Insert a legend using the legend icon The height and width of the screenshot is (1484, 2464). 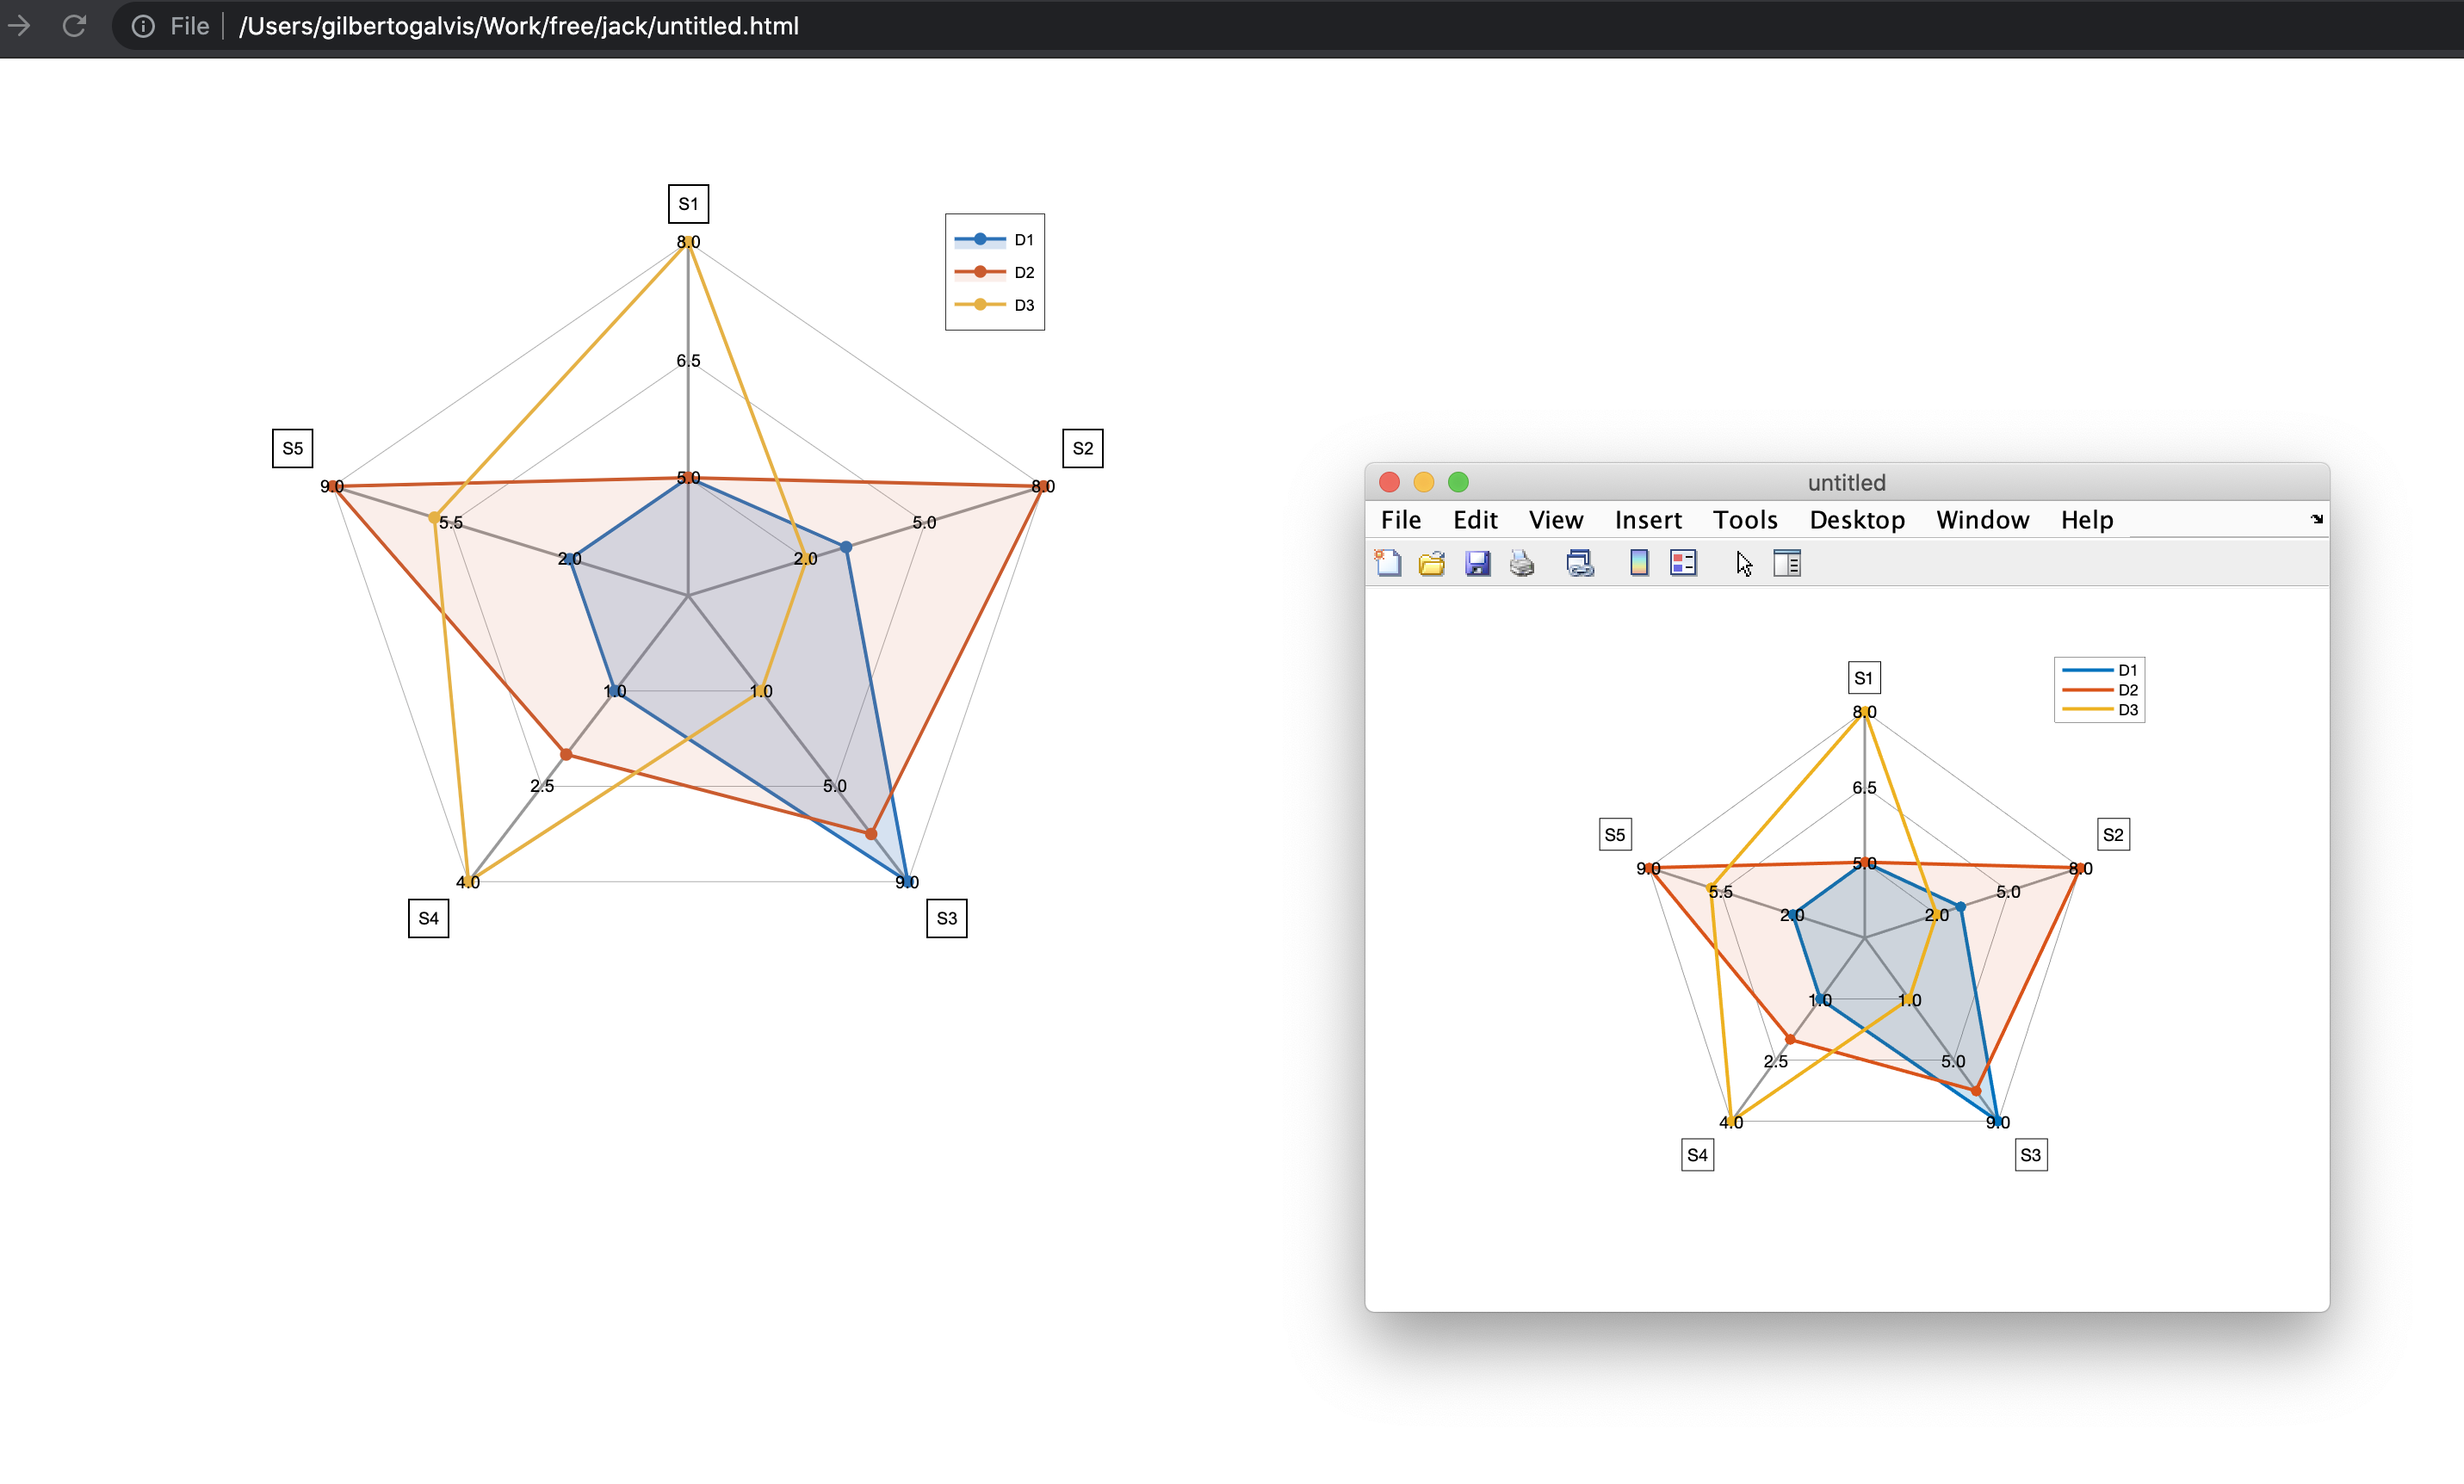(1682, 562)
